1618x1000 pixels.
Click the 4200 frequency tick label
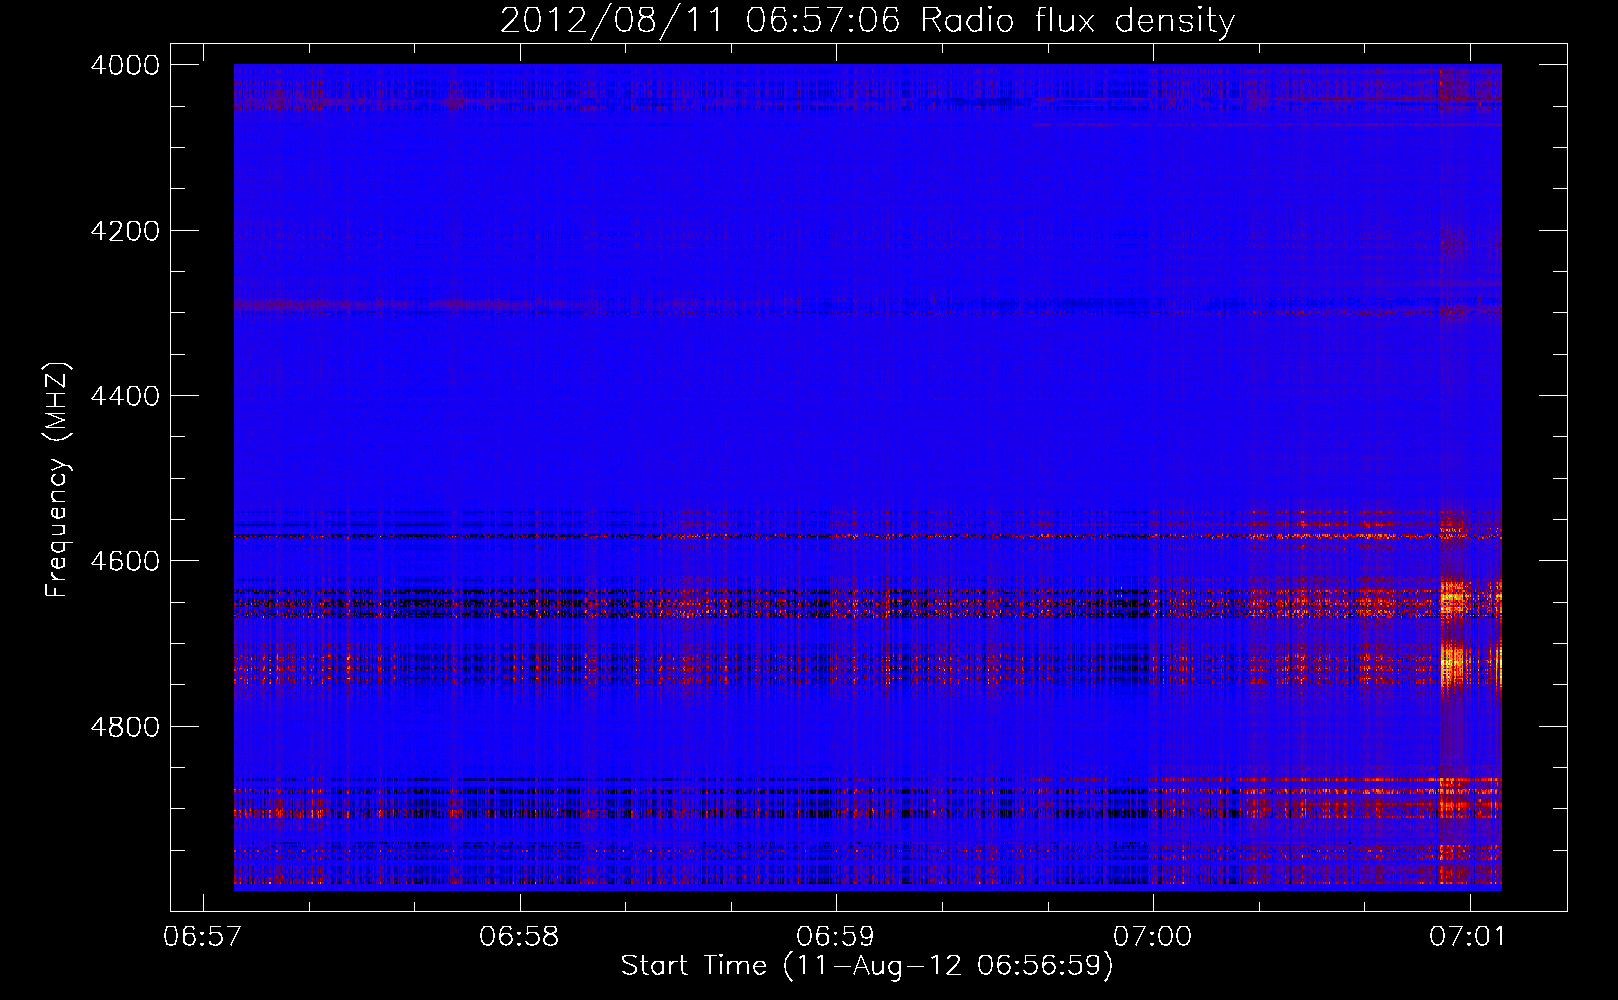pos(125,231)
